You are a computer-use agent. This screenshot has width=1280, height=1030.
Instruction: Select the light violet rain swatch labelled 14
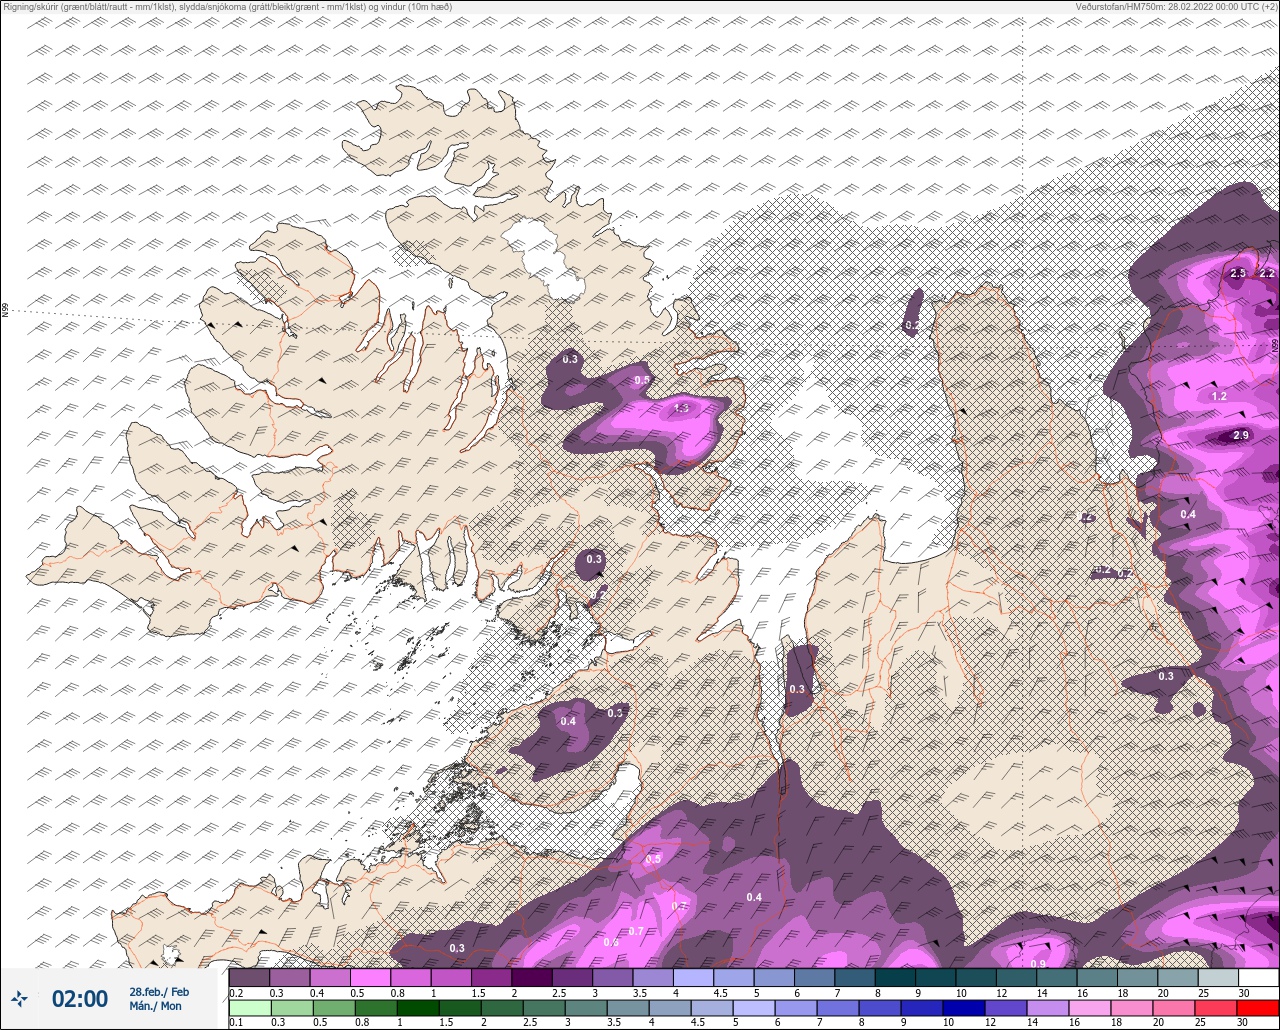tap(1046, 1008)
